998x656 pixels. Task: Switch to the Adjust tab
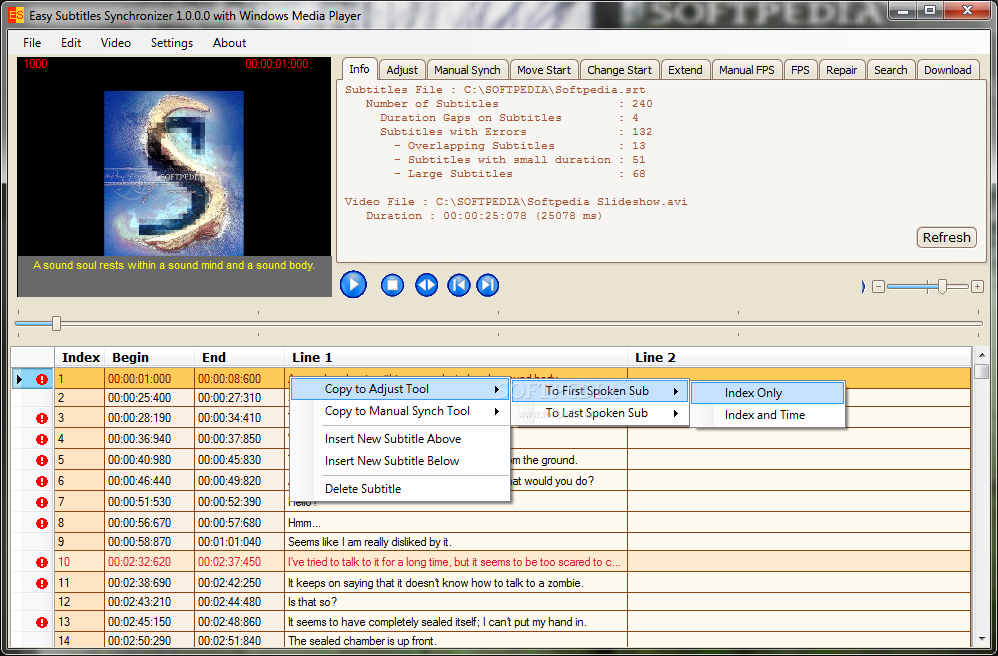tap(402, 70)
